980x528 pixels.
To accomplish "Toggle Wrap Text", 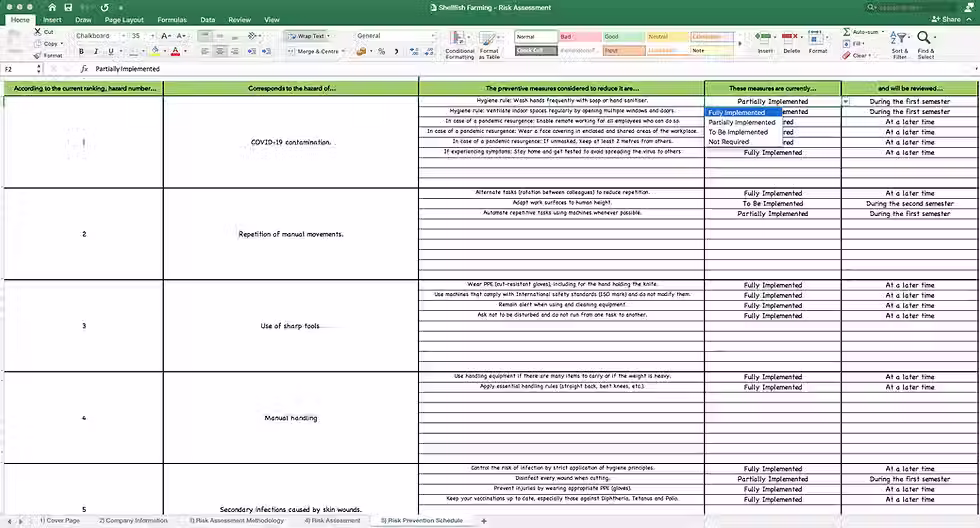I will pos(309,36).
